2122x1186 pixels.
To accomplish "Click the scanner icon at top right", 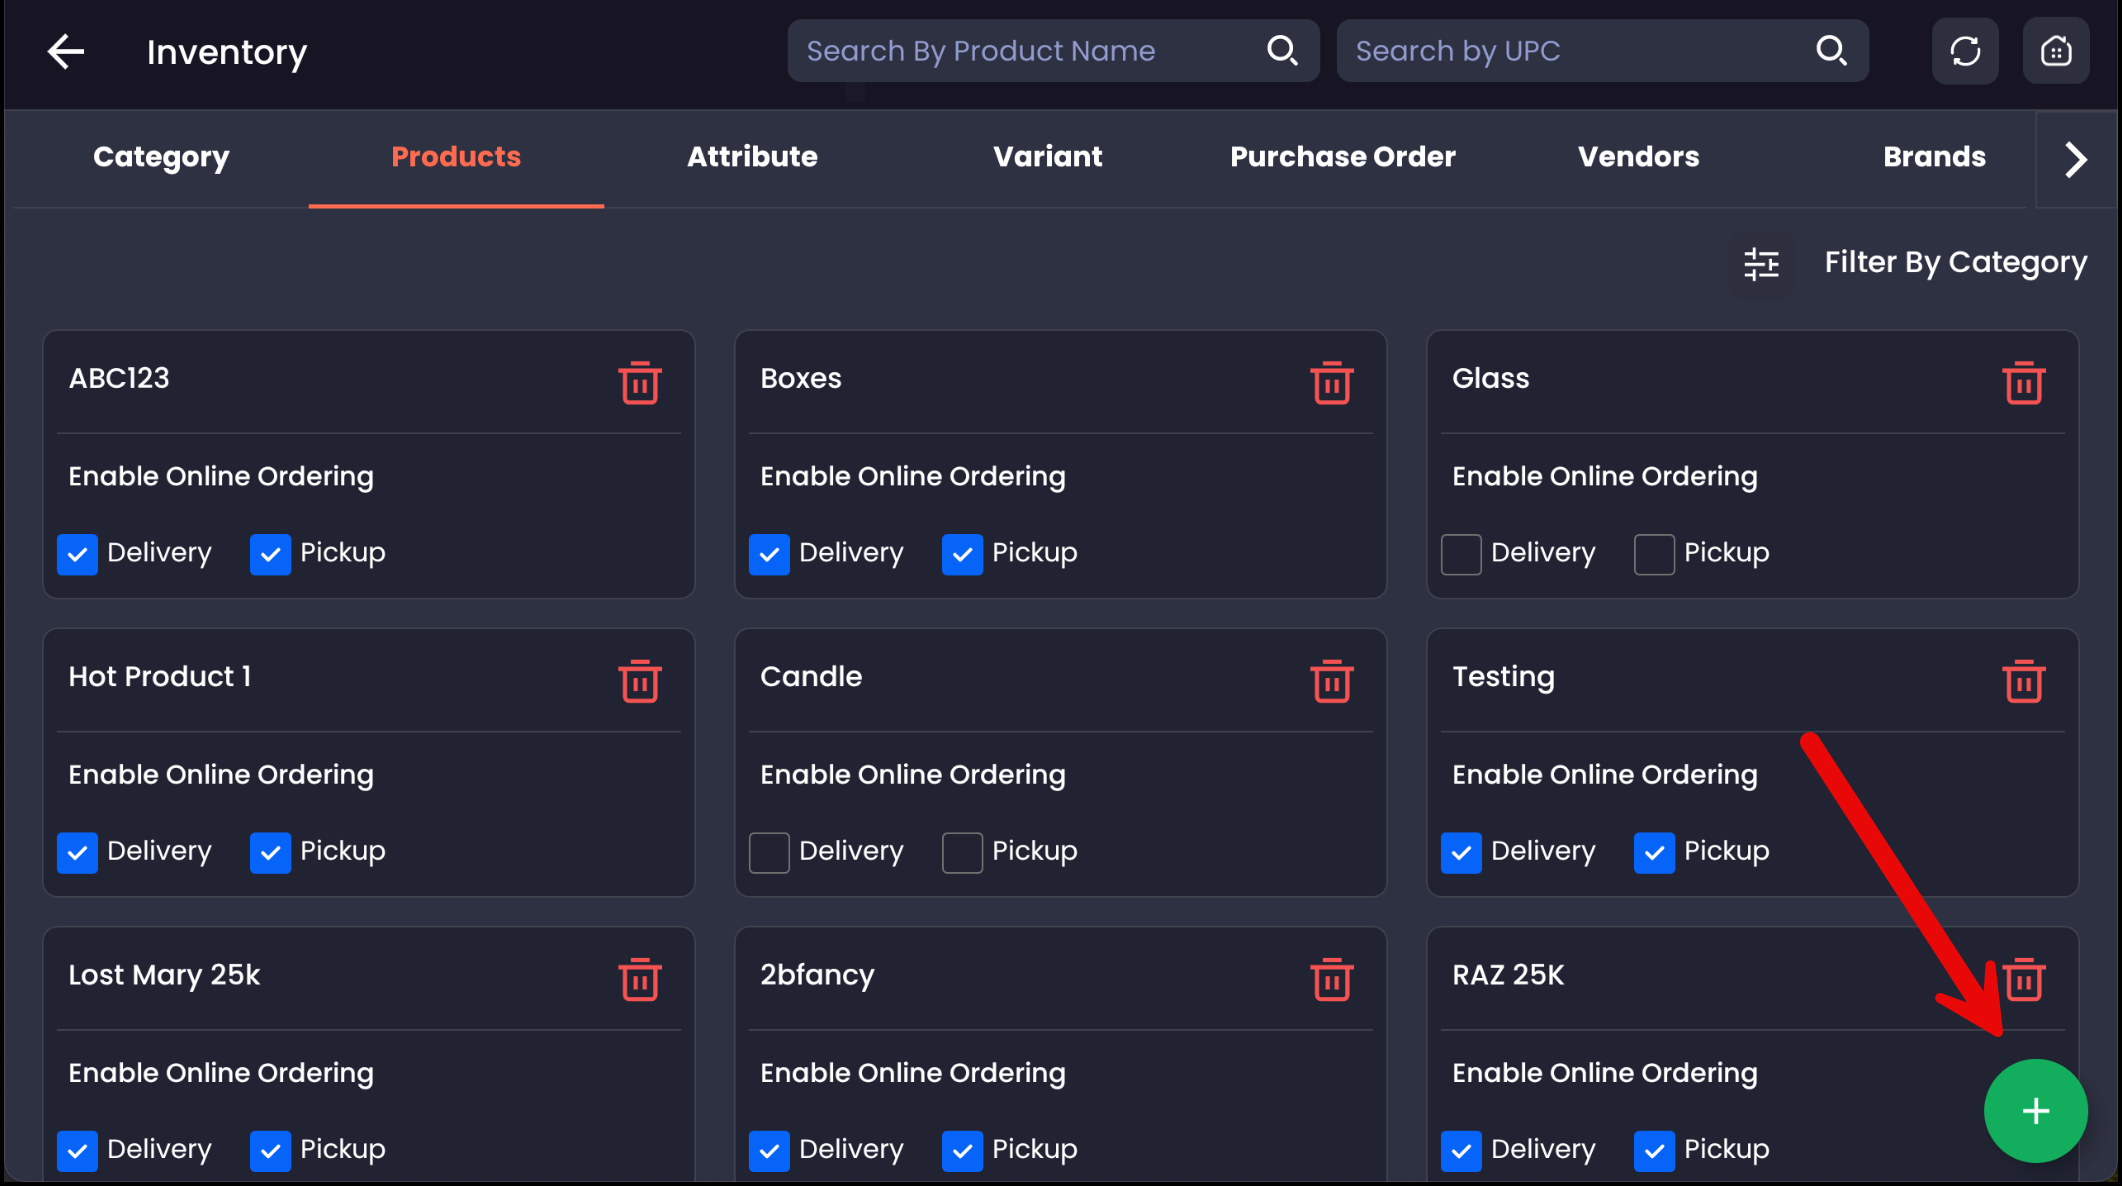I will click(2055, 51).
